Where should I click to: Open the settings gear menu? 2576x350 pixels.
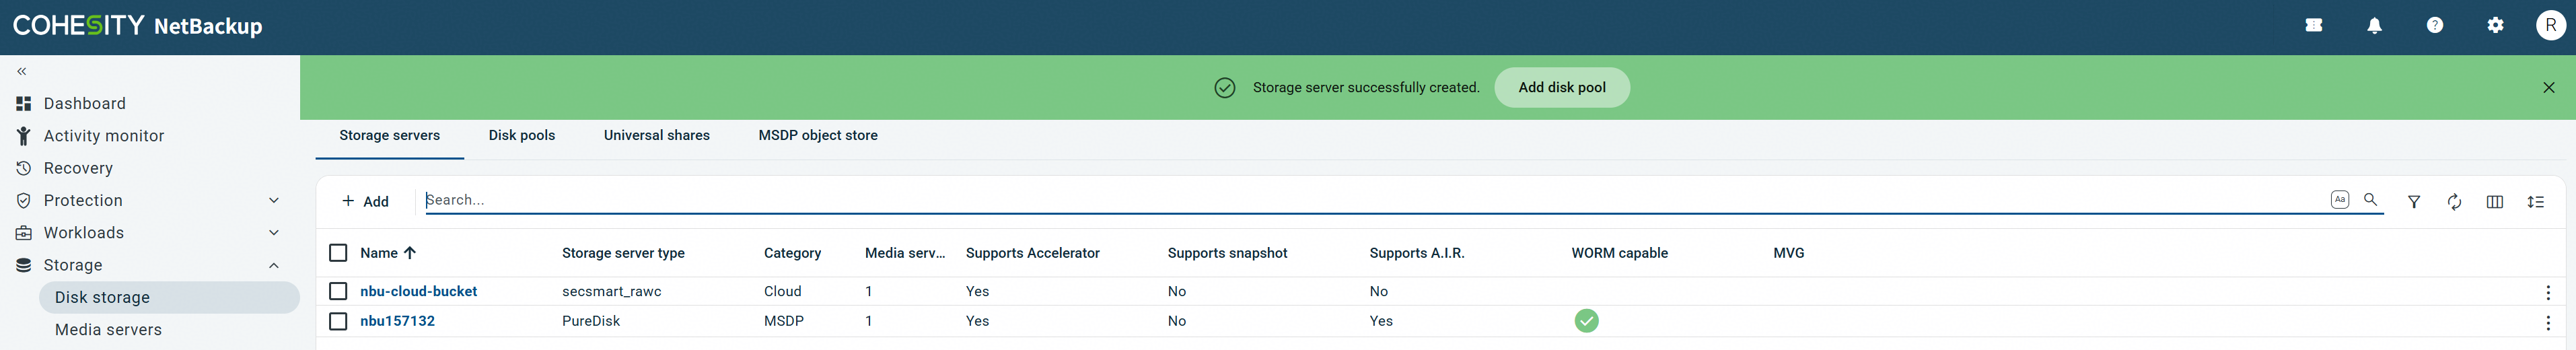(x=2496, y=26)
